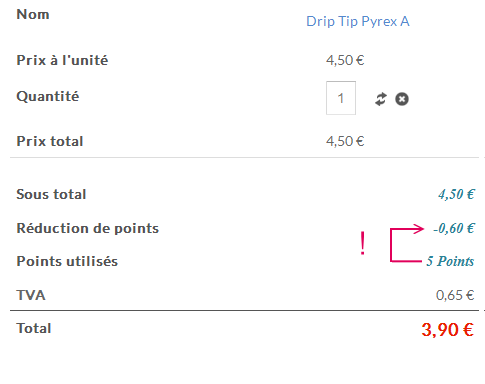Click the Total label in the bottom row
This screenshot has height=384, width=485.
click(34, 328)
